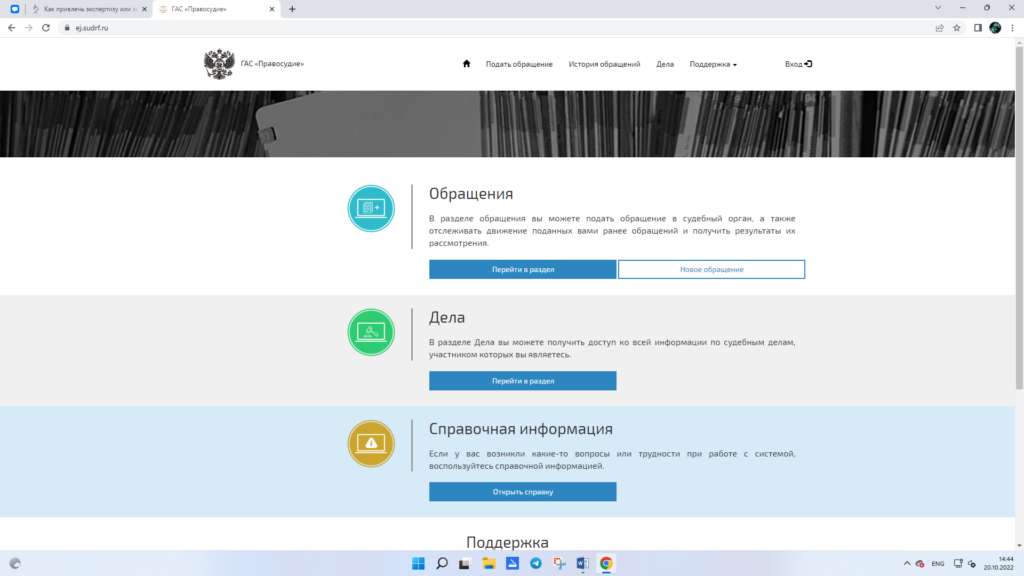Reload the page using the refresh icon

[46, 28]
